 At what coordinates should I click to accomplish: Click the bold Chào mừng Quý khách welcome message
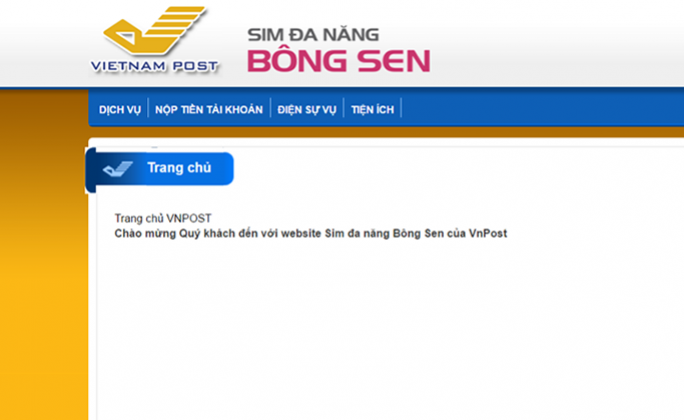pyautogui.click(x=311, y=234)
